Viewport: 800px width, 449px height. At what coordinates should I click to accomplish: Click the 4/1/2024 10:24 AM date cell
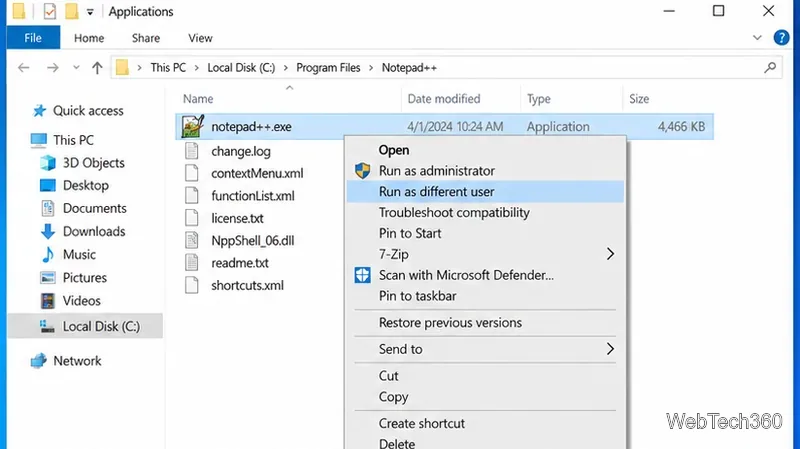455,127
